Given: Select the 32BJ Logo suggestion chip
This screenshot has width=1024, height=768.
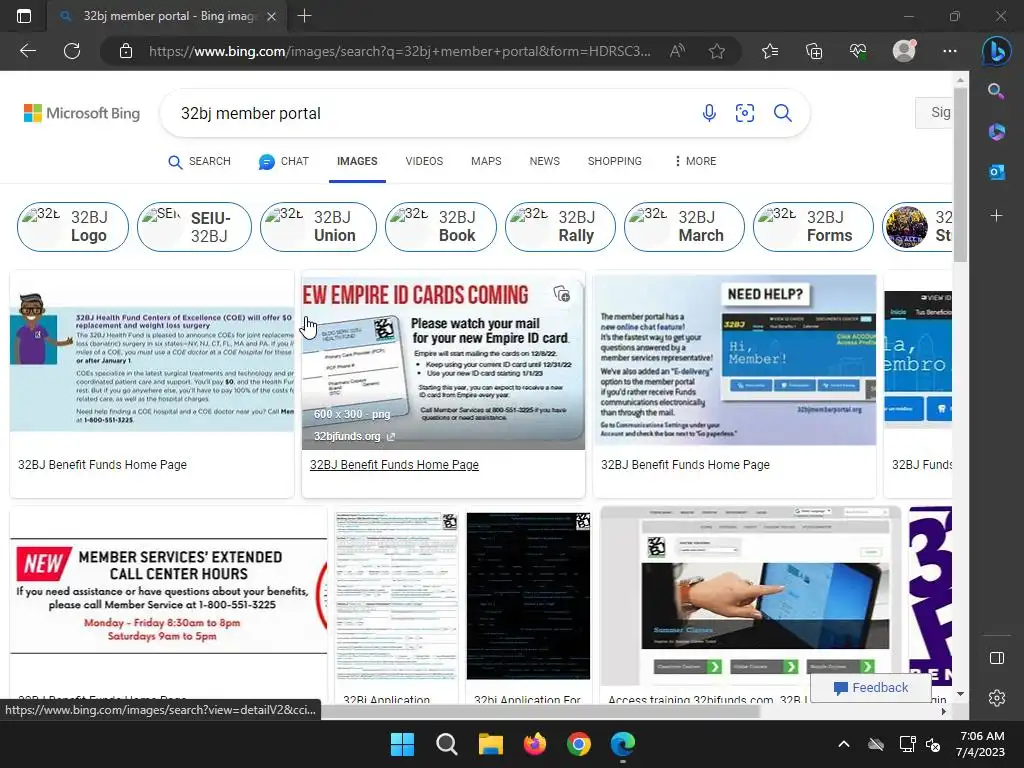Looking at the screenshot, I should 72,227.
